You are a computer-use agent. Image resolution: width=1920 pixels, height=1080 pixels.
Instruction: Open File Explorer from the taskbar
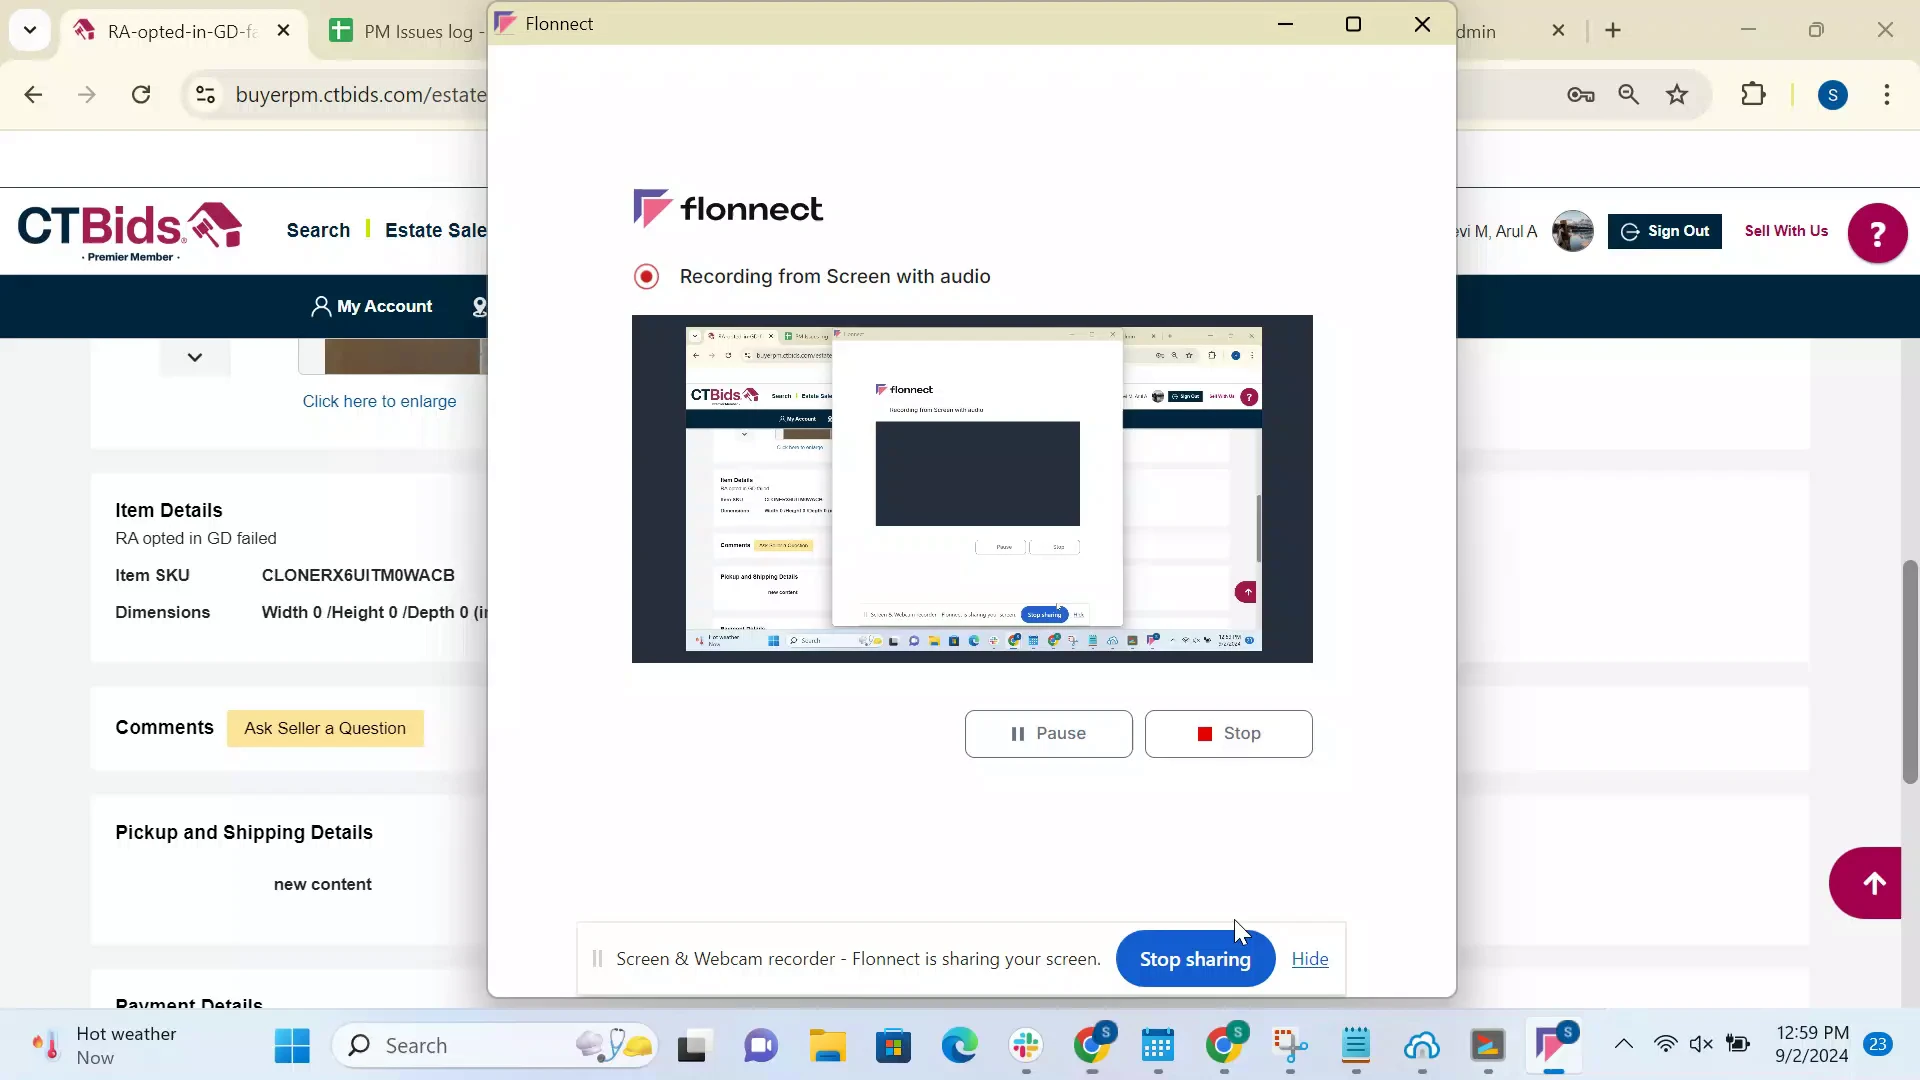click(827, 1046)
